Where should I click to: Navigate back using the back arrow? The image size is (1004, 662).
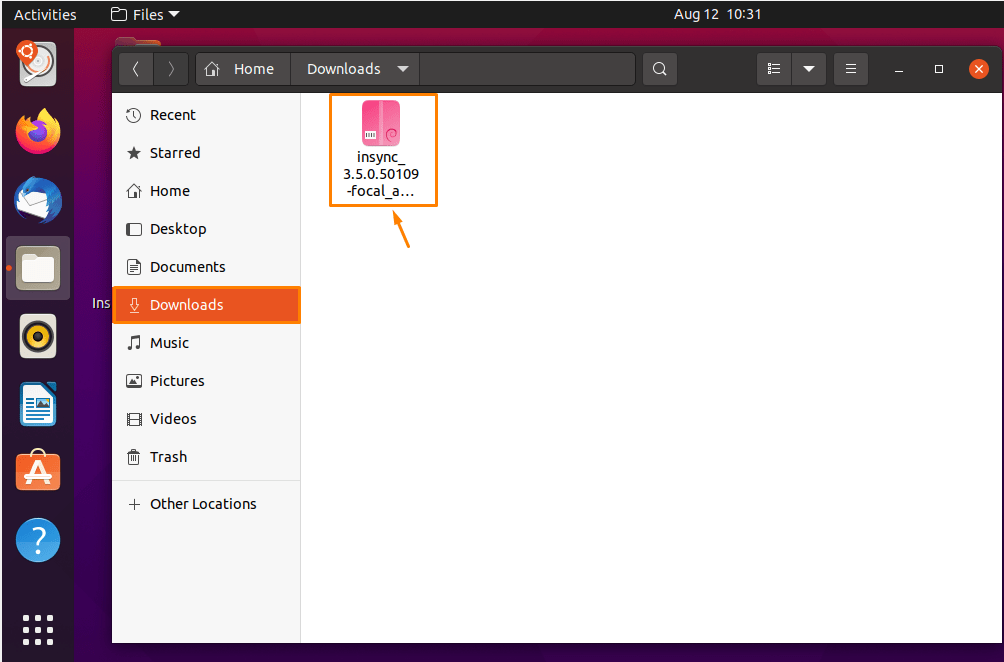(x=135, y=68)
